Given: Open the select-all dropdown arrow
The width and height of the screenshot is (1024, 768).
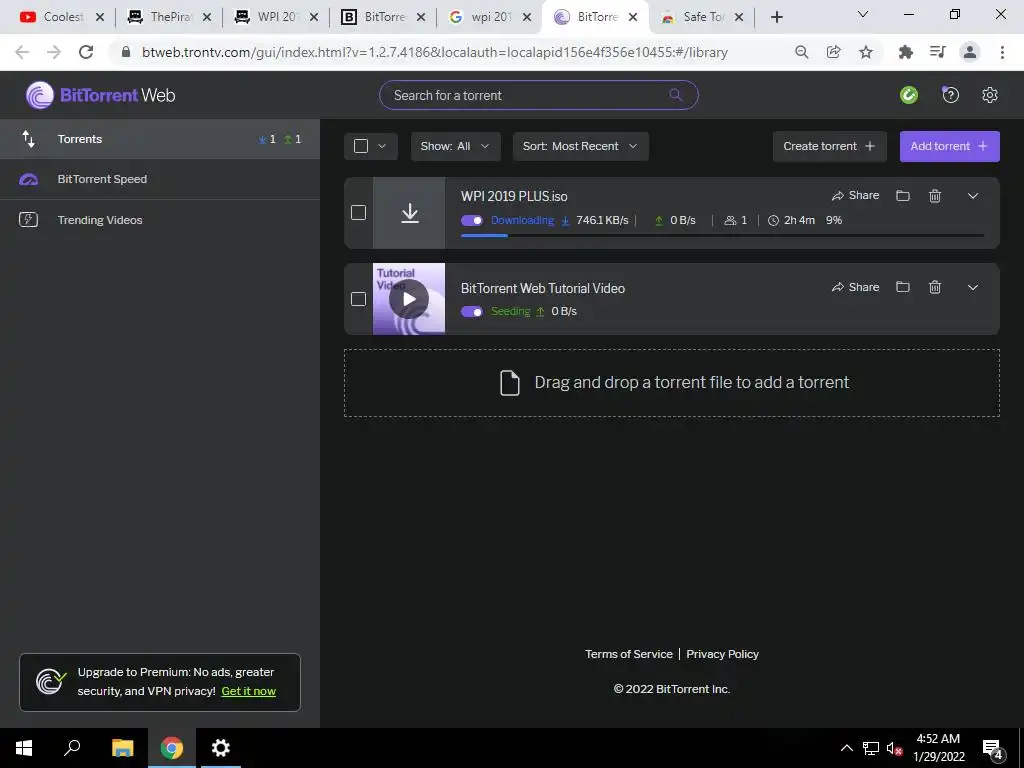Looking at the screenshot, I should click(383, 146).
